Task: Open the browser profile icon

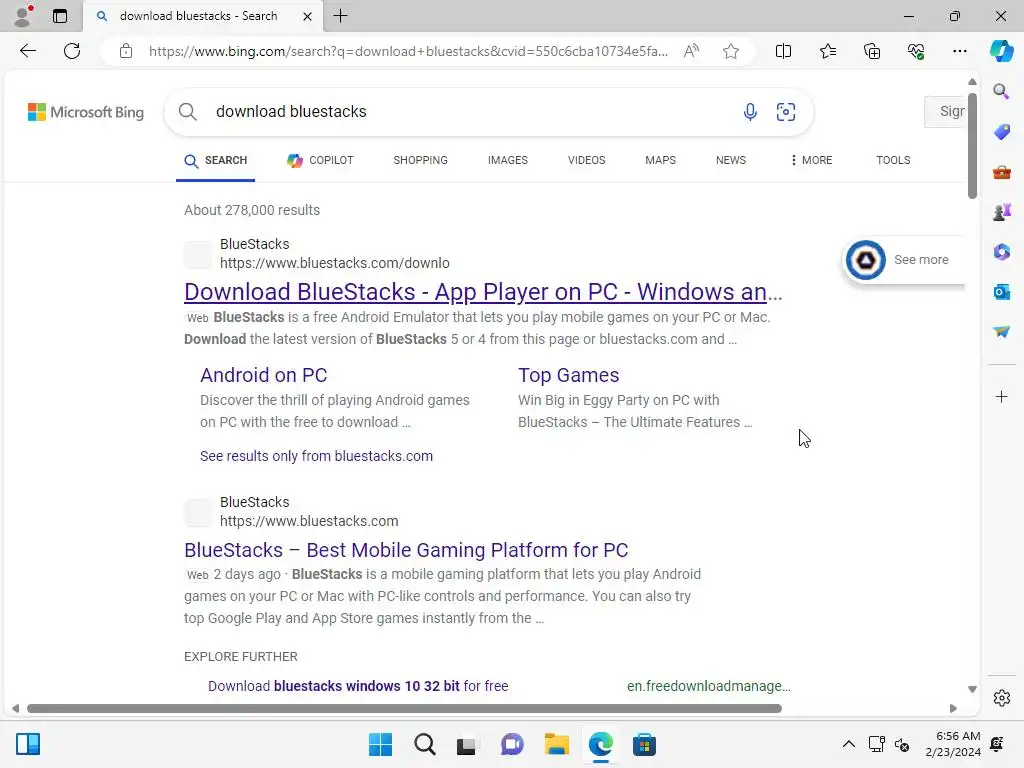Action: pyautogui.click(x=24, y=16)
